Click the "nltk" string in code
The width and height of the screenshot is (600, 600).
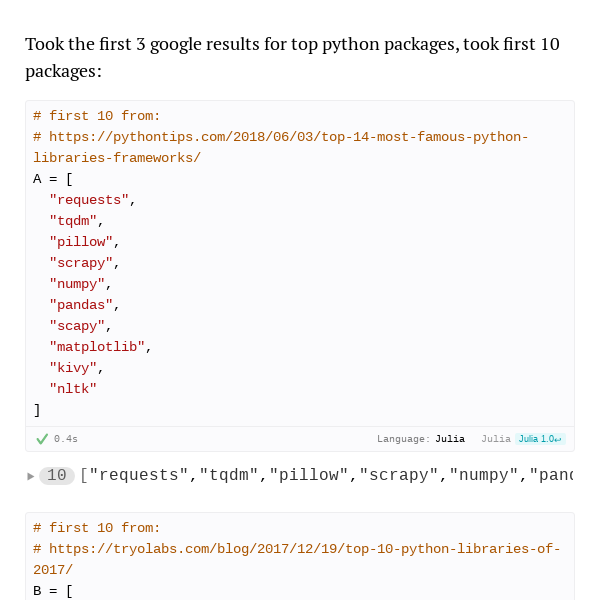point(73,389)
